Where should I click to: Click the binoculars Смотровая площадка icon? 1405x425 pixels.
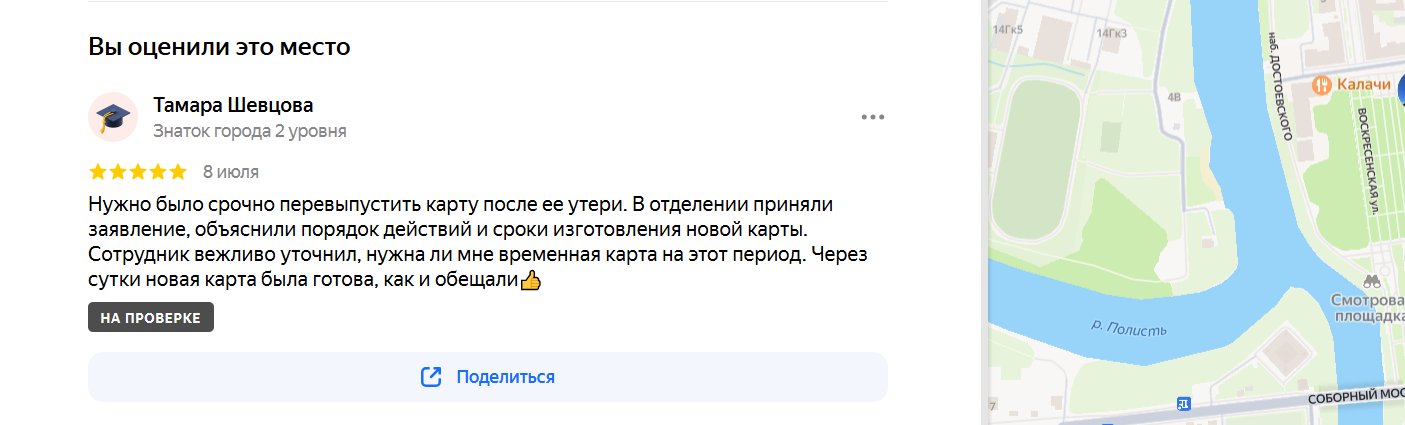(1372, 282)
